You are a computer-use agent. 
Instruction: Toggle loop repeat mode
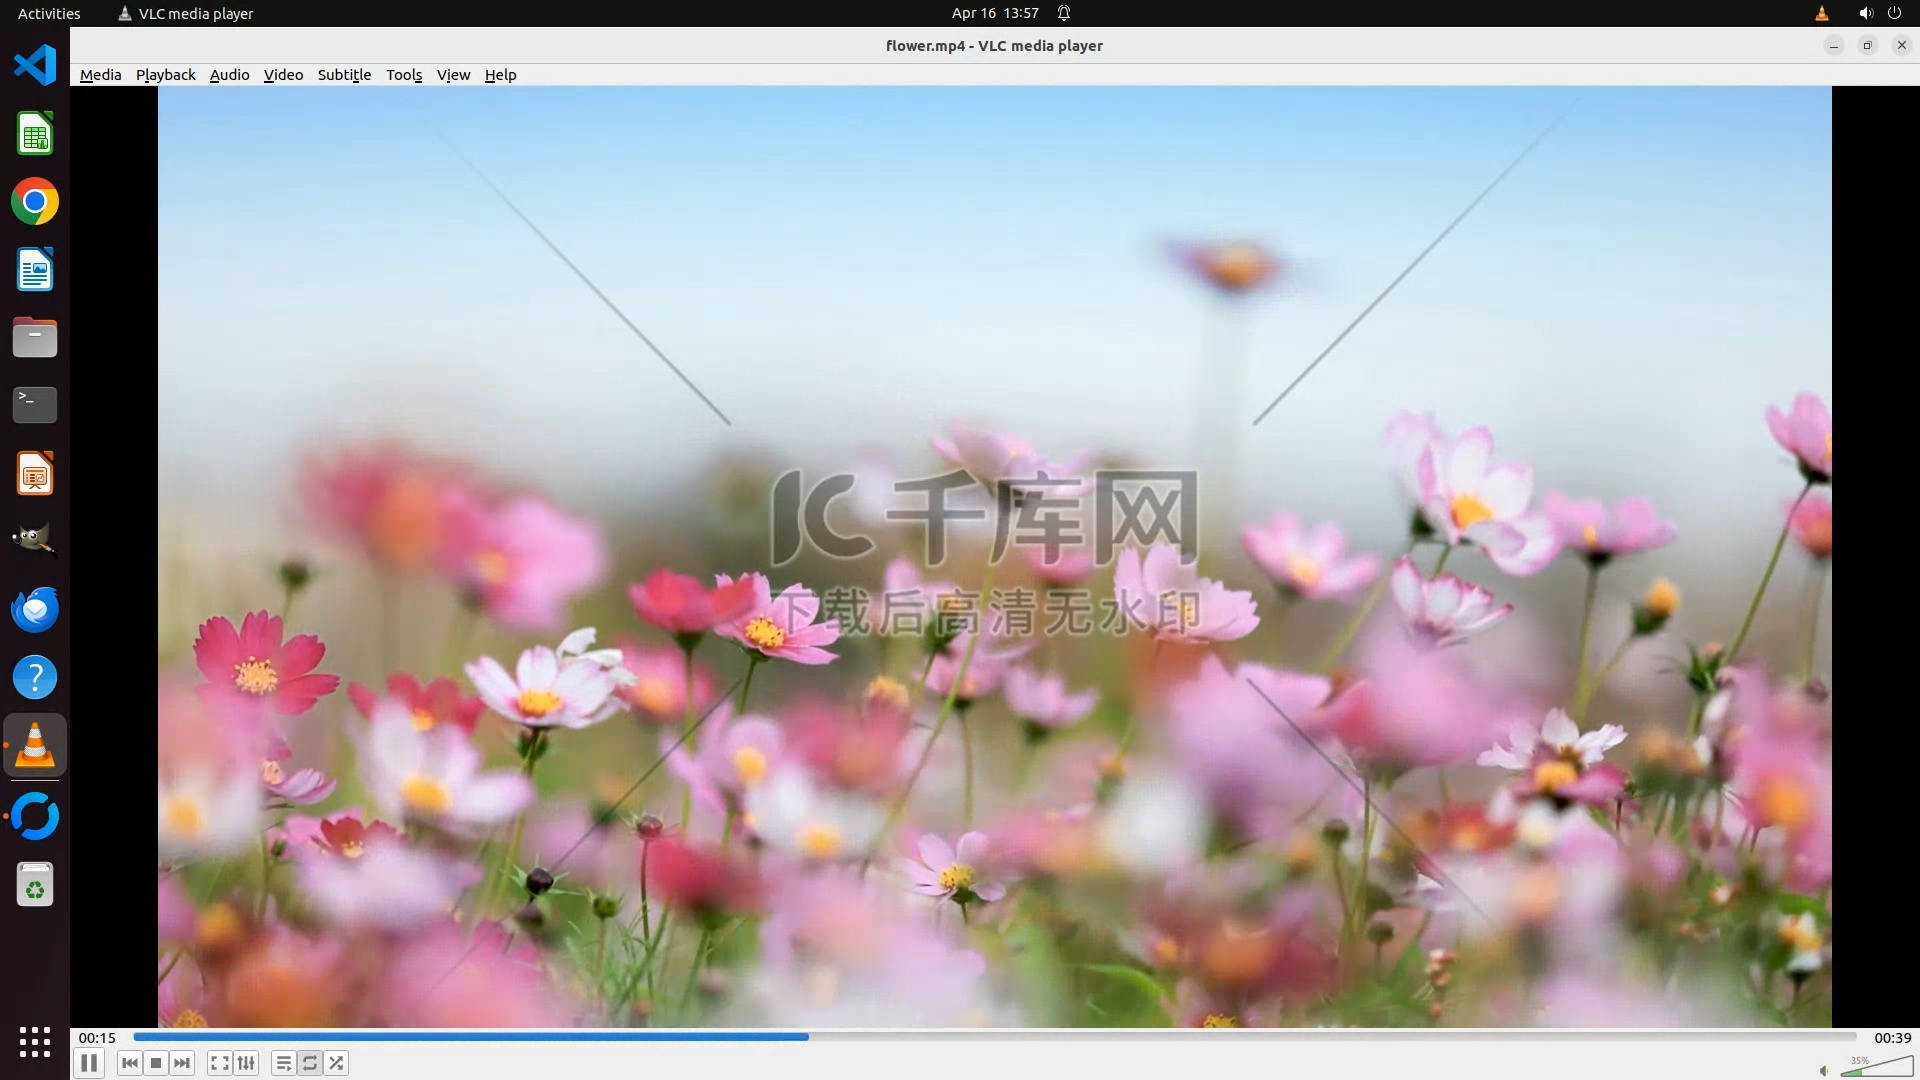coord(310,1063)
